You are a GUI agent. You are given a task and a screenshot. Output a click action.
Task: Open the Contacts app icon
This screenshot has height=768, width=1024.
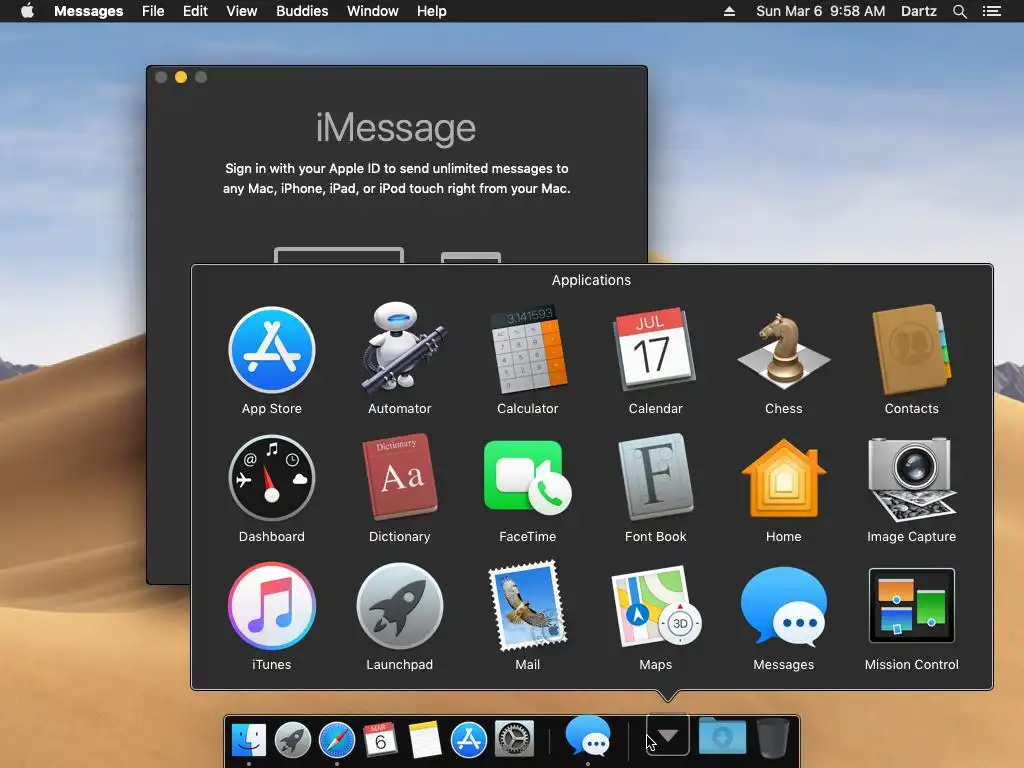coord(912,349)
